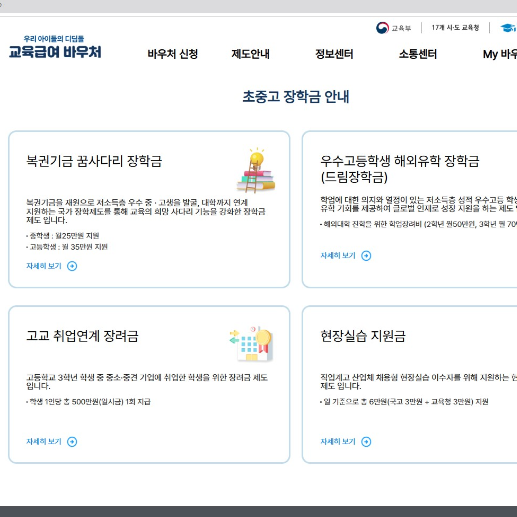This screenshot has width=517, height=517.
Task: Click the 고등학생 : 월 35만원 지원 line
Action: pos(67,247)
